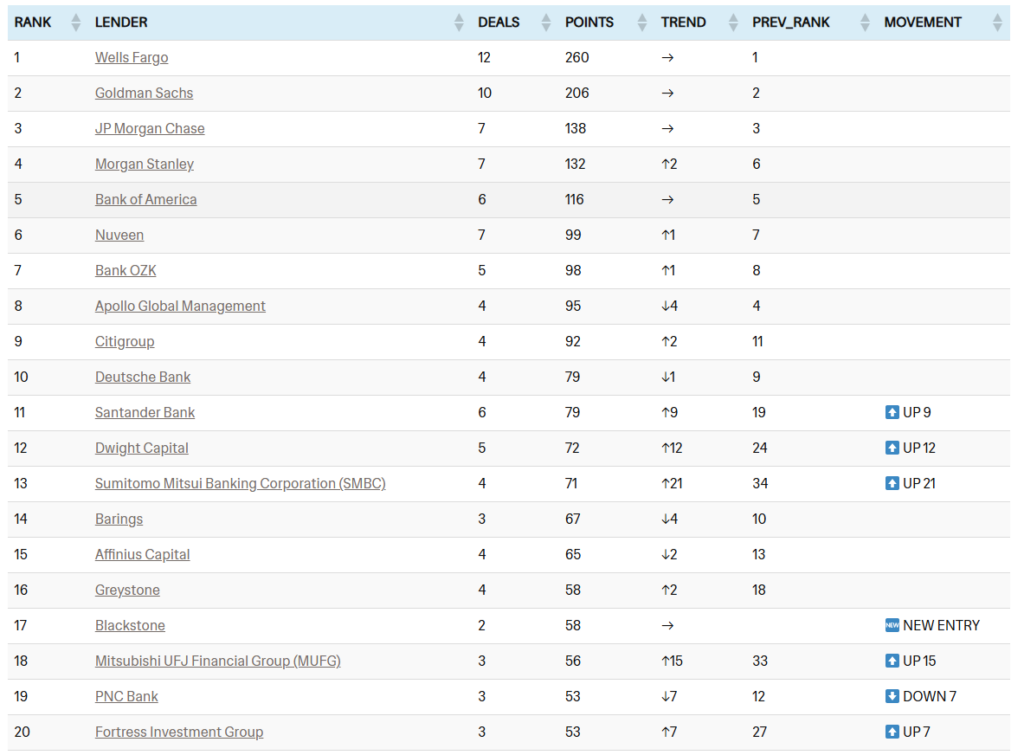Click the SMBC up-arrow movement icon
Viewport: 1024px width, 755px height.
(892, 483)
